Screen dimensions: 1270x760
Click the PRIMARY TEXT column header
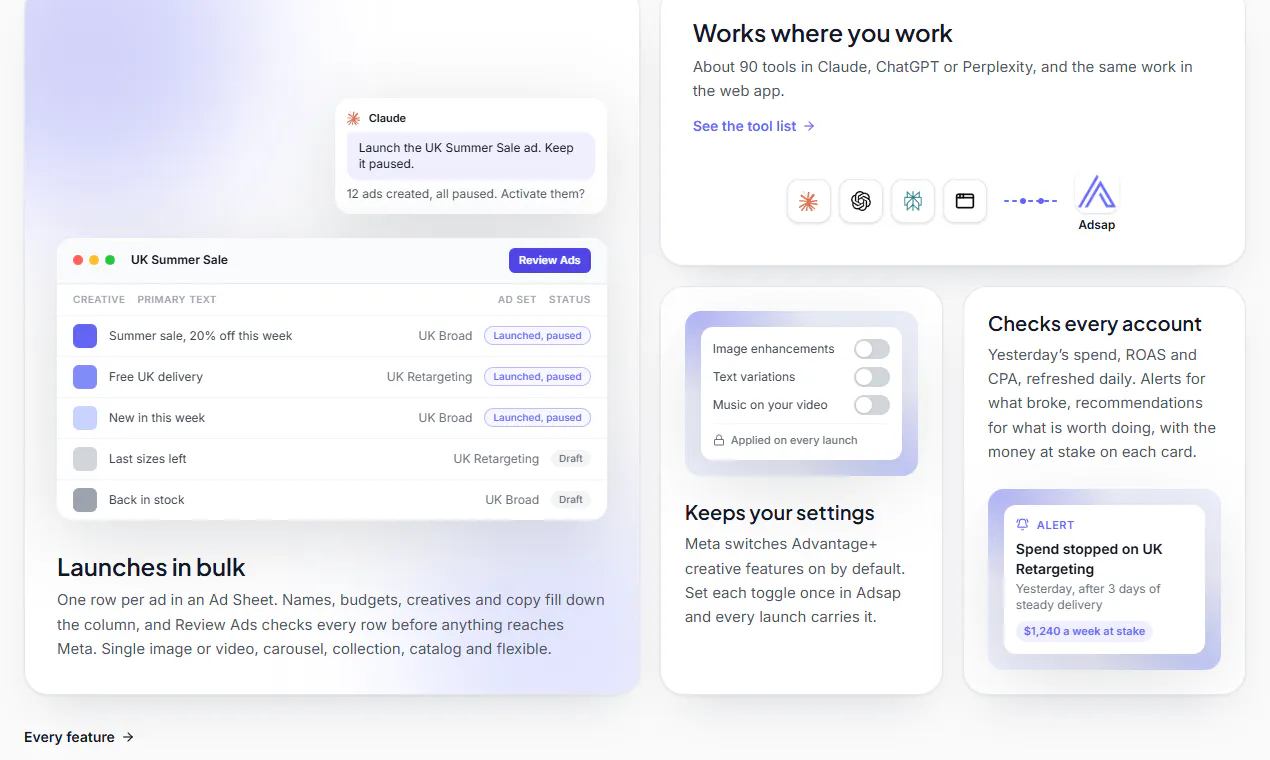pos(177,299)
